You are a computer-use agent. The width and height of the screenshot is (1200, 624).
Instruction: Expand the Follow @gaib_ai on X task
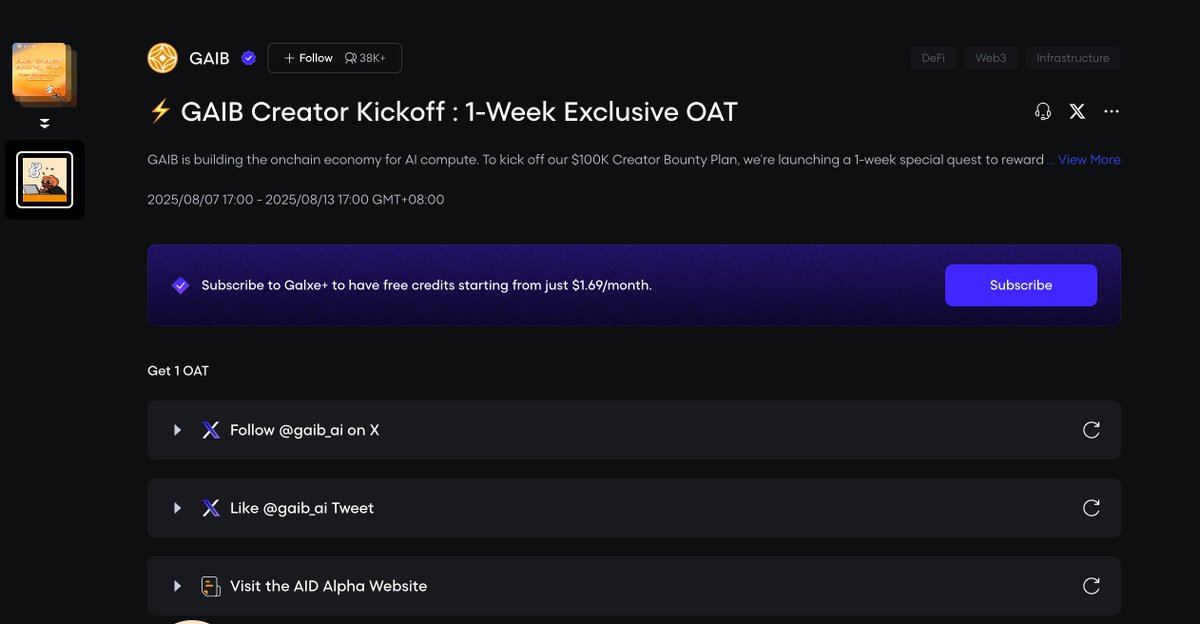pyautogui.click(x=177, y=430)
